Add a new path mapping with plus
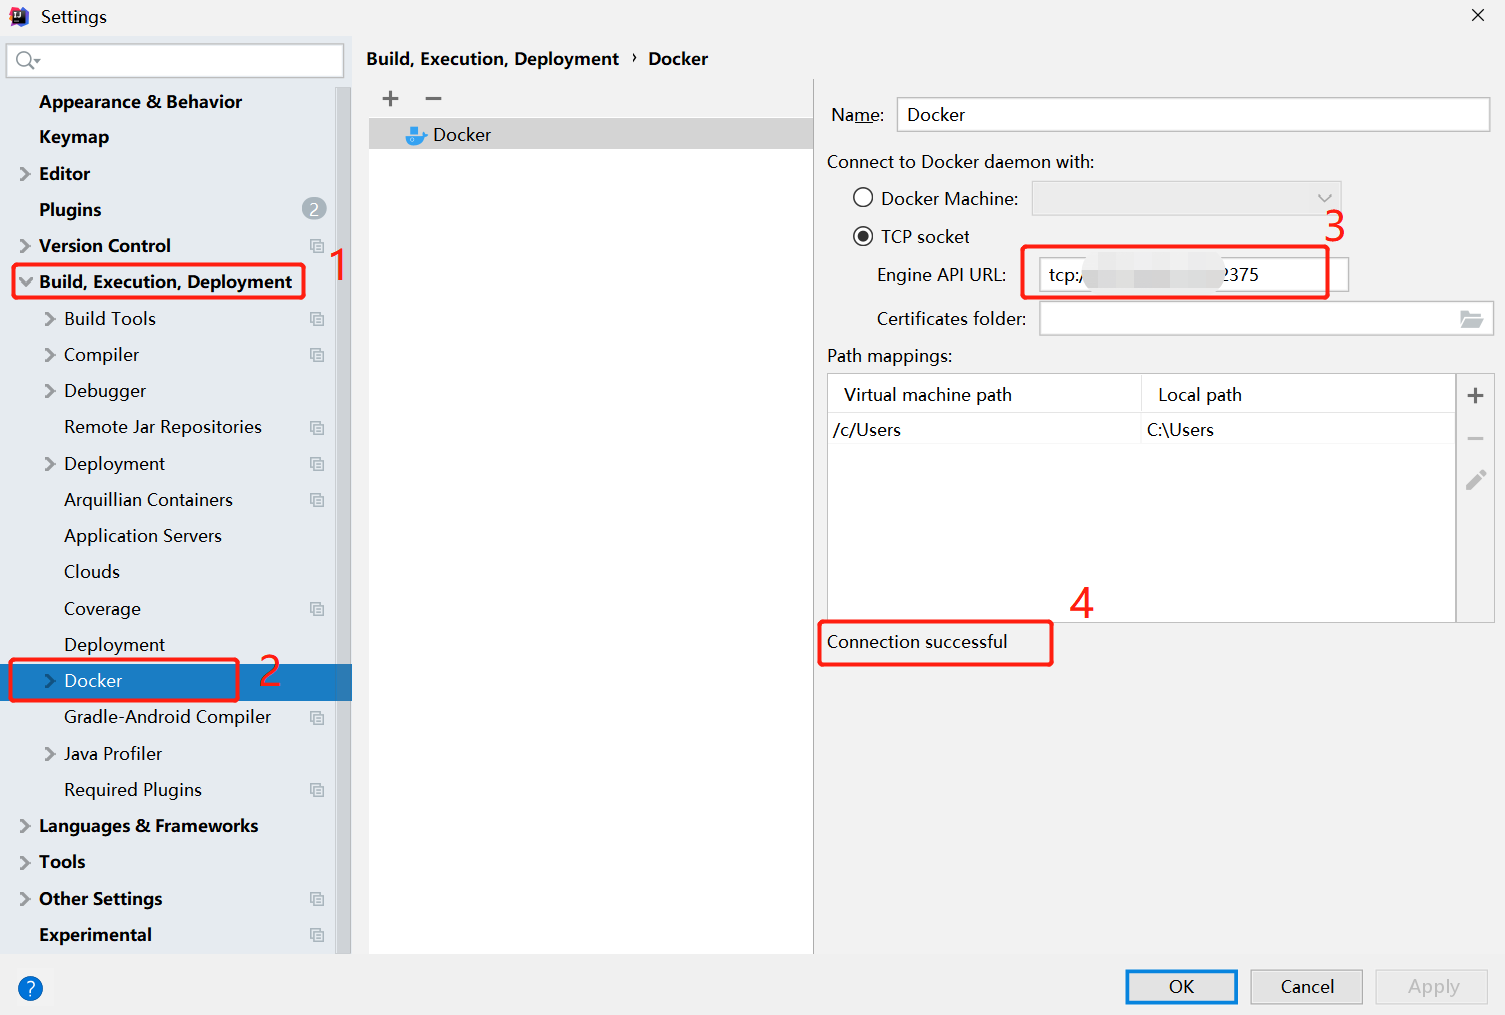The width and height of the screenshot is (1505, 1015). (x=1475, y=396)
